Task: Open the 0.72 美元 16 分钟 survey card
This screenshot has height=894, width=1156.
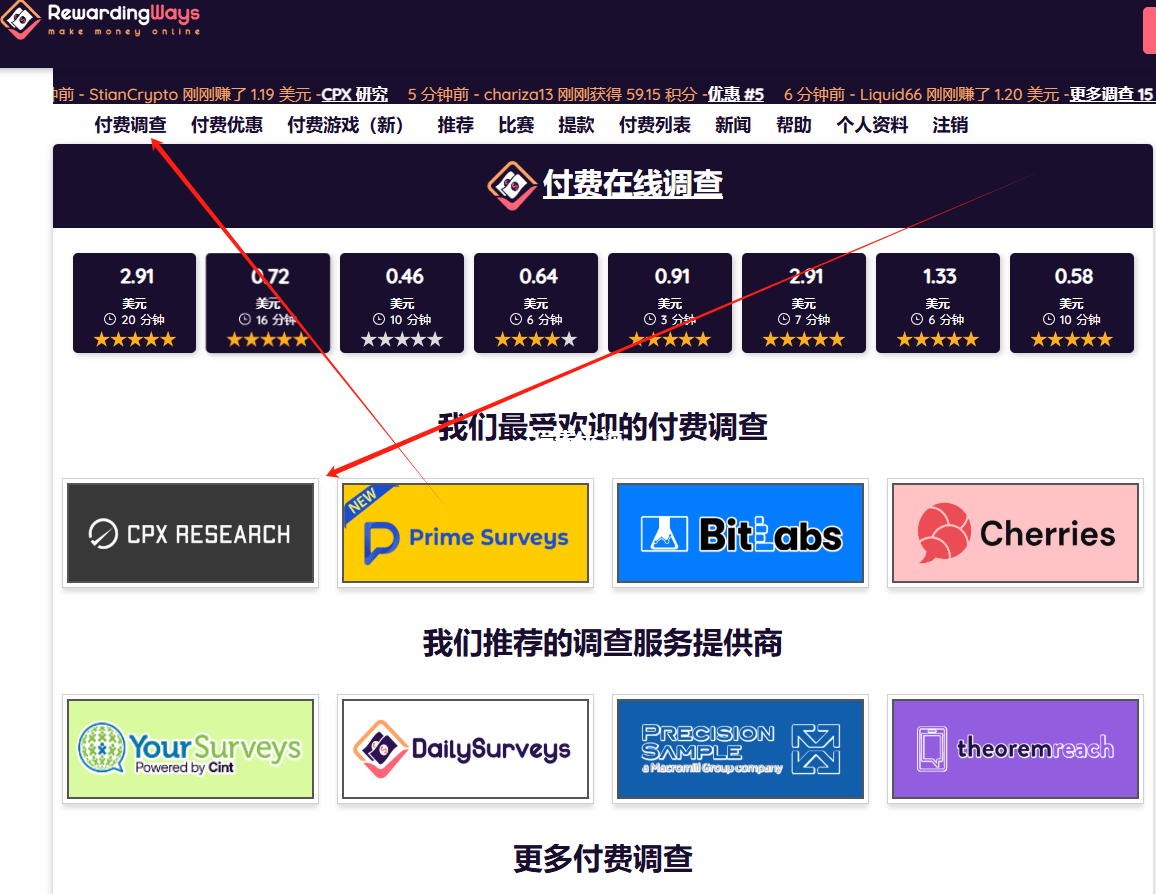Action: click(x=268, y=303)
